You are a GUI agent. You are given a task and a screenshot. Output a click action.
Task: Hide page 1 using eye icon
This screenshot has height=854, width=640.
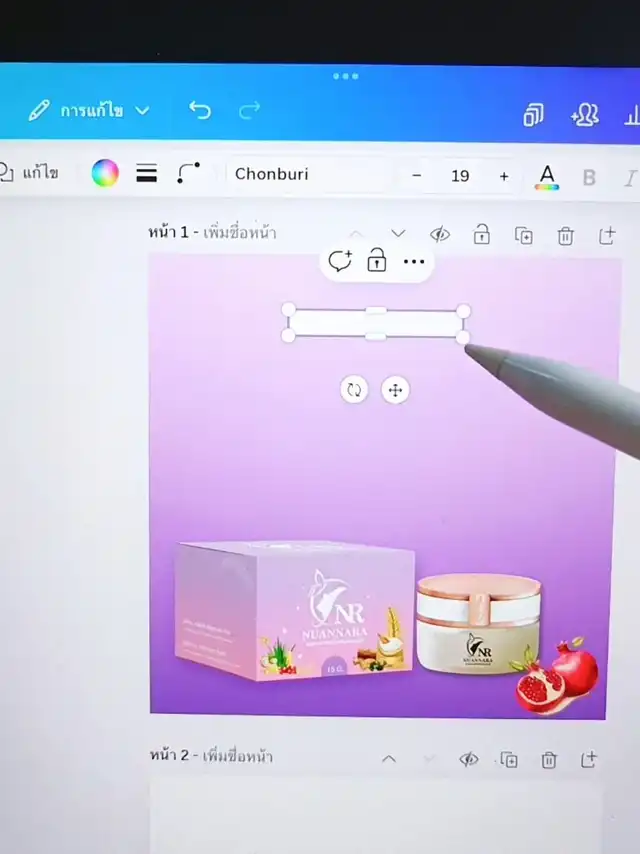pyautogui.click(x=440, y=234)
